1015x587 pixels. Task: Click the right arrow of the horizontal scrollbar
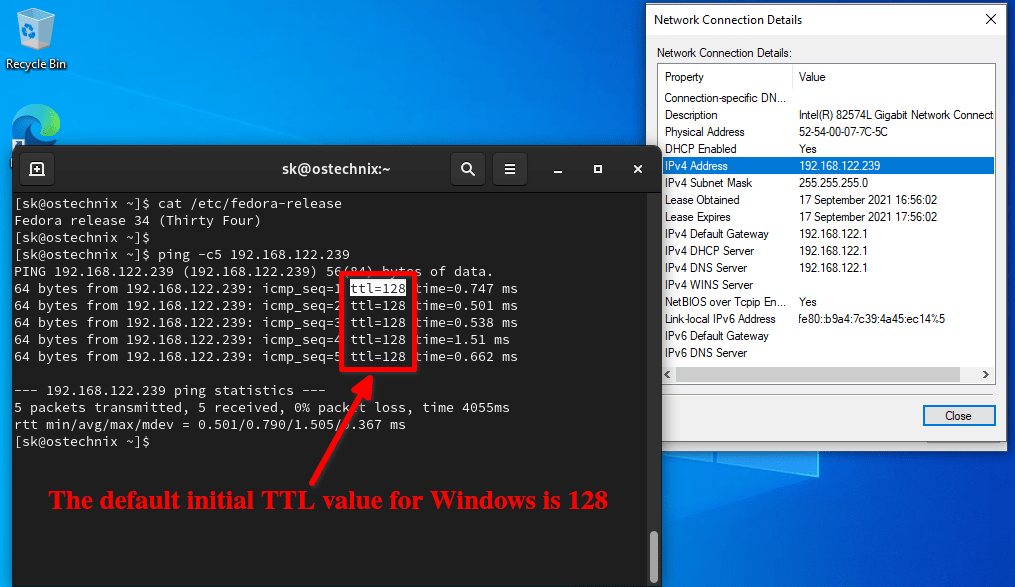click(x=985, y=375)
